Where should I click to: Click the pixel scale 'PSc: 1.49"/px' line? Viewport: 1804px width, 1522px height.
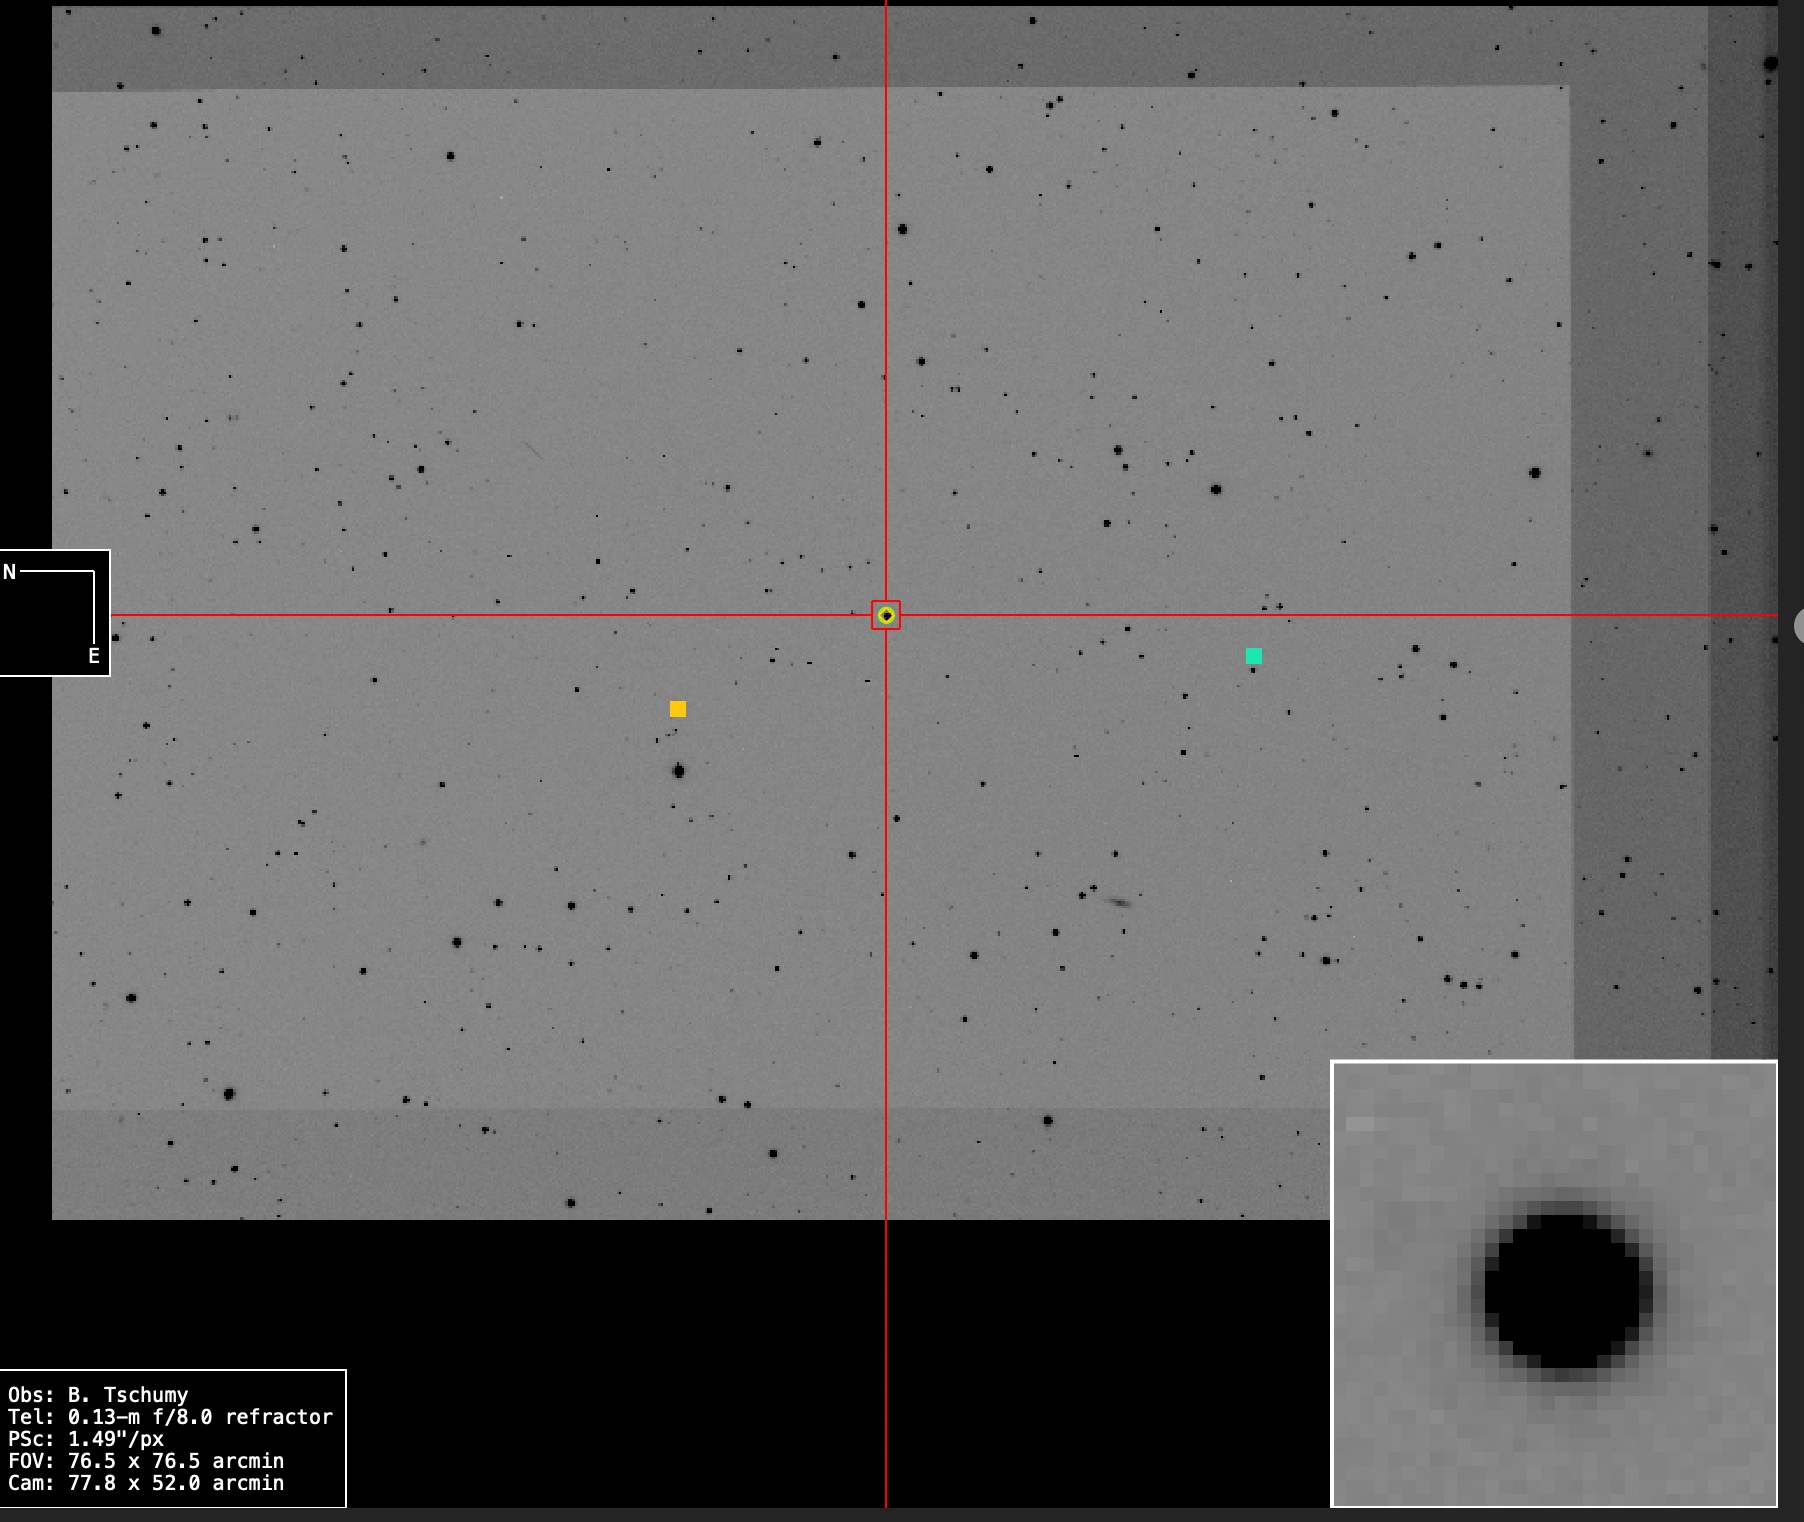pyautogui.click(x=86, y=1439)
